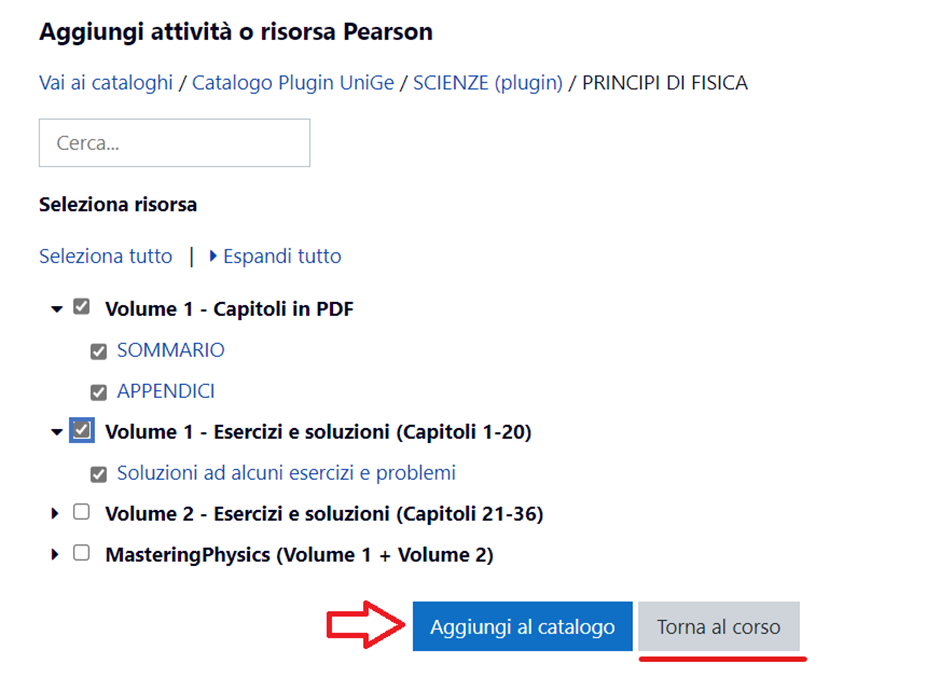
Task: Uncheck Soluzioni ad alcuni esercizi checkbox
Action: [x=98, y=473]
